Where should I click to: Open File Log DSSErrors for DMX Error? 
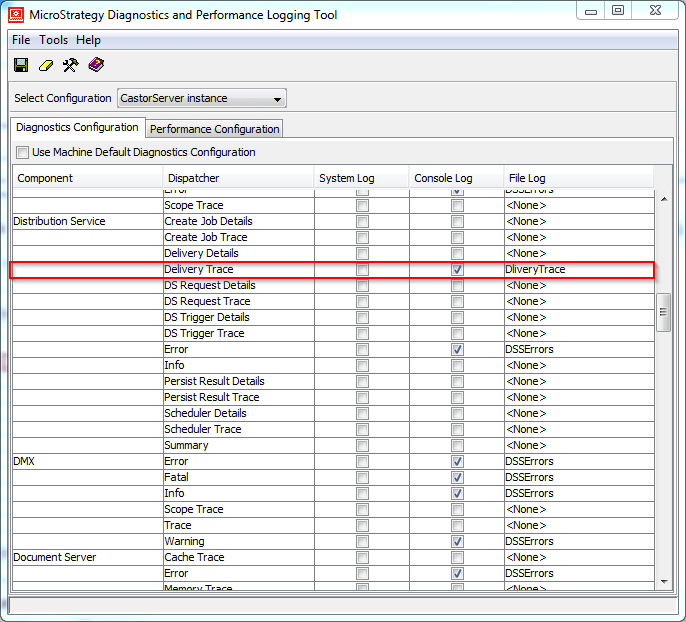click(x=579, y=461)
